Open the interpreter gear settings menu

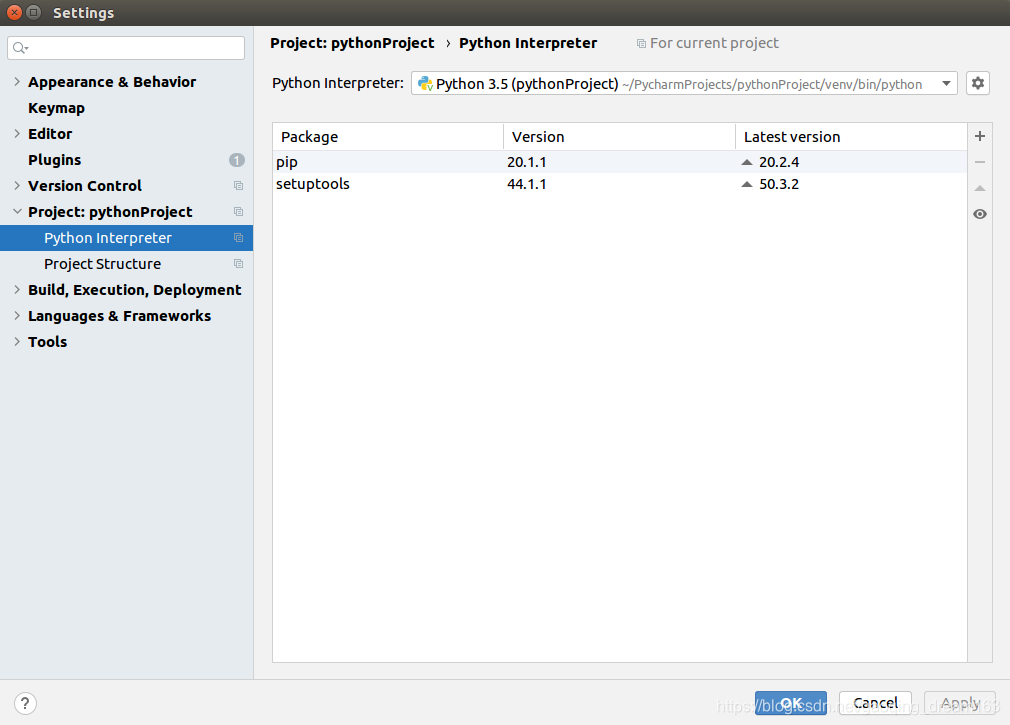978,83
